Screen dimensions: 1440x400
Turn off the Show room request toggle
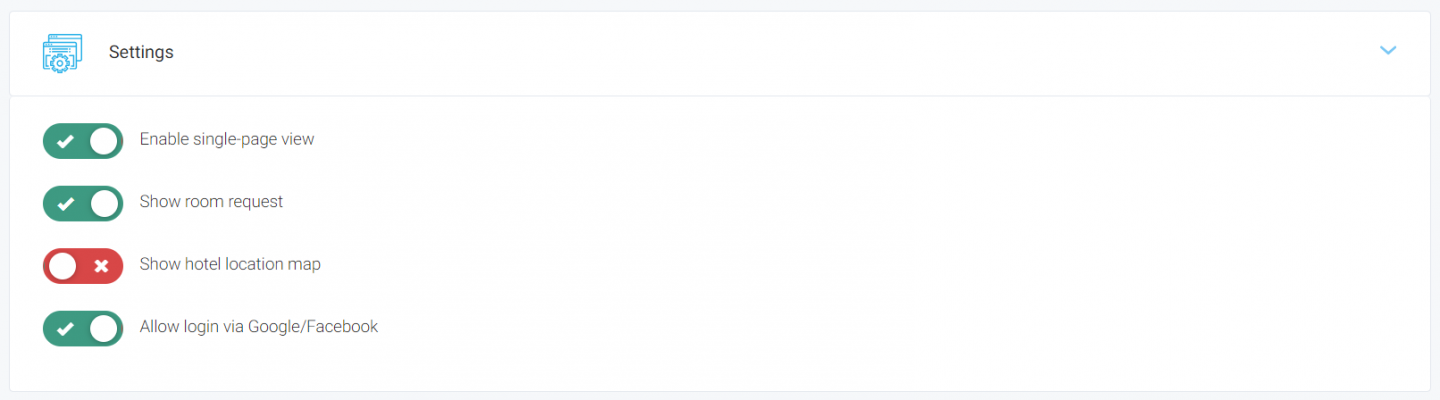pyautogui.click(x=83, y=203)
